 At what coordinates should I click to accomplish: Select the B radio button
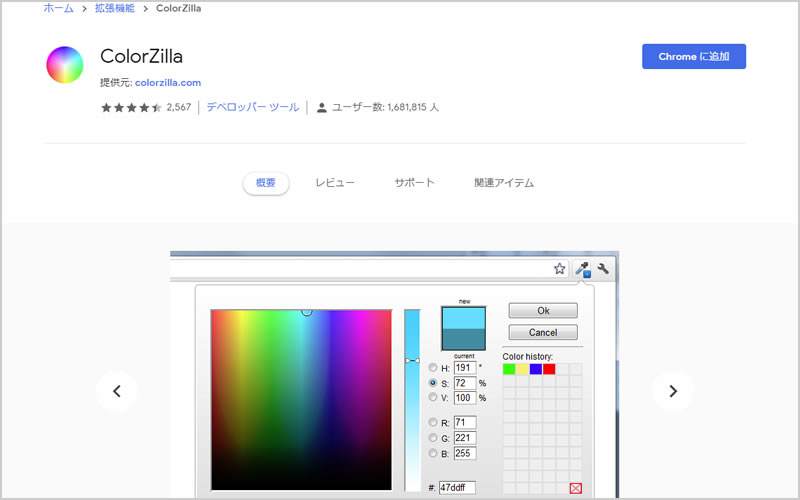(433, 453)
